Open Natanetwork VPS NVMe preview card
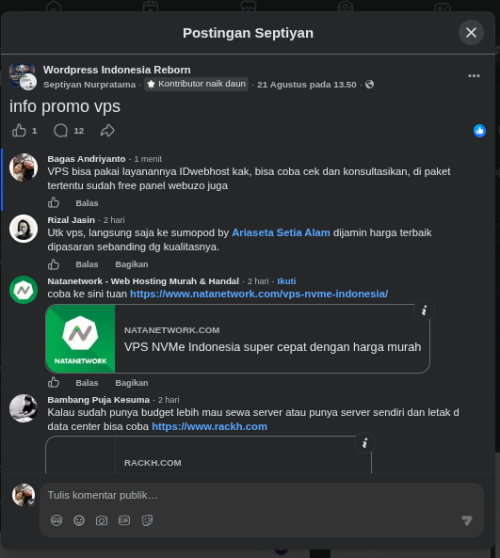Viewport: 500px width, 558px height. click(x=237, y=339)
